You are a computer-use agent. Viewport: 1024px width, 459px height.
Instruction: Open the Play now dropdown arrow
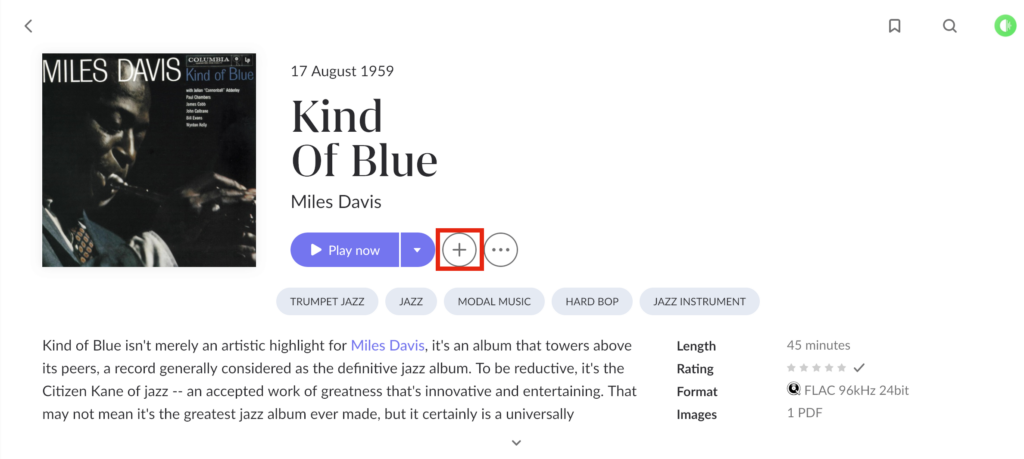pos(417,249)
